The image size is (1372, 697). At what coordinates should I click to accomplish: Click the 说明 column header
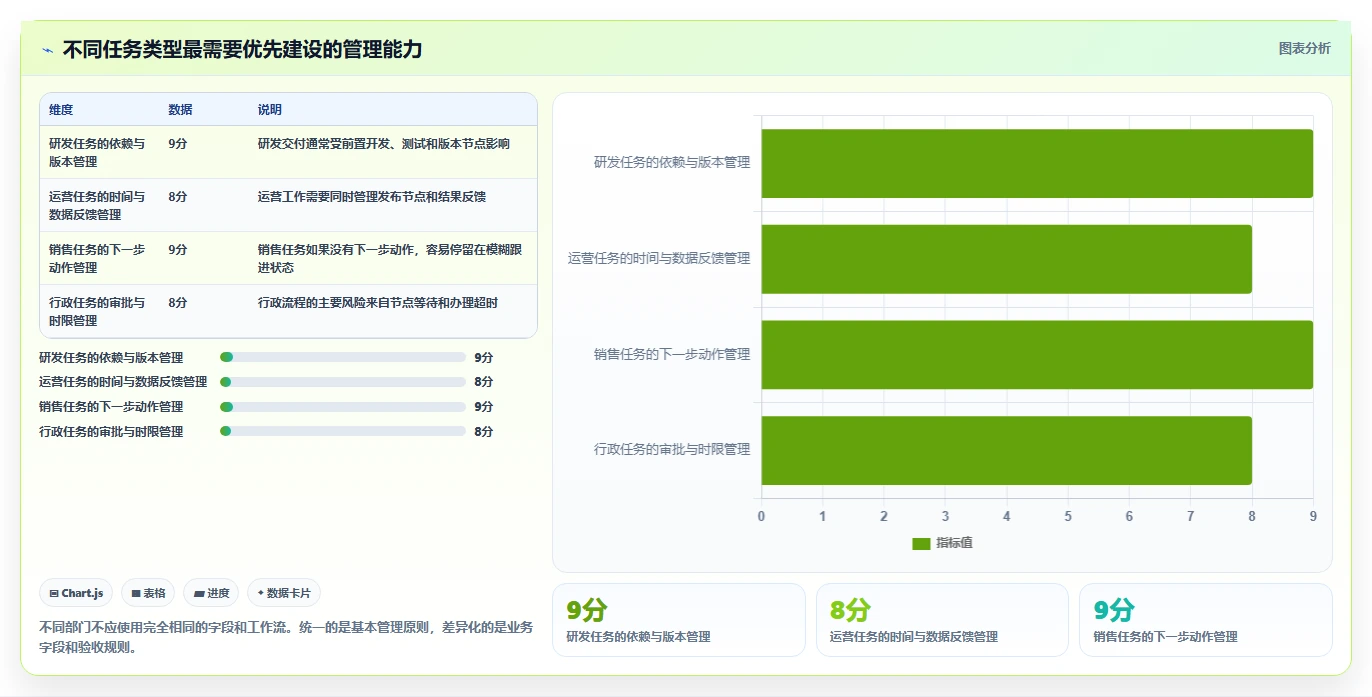coord(270,110)
